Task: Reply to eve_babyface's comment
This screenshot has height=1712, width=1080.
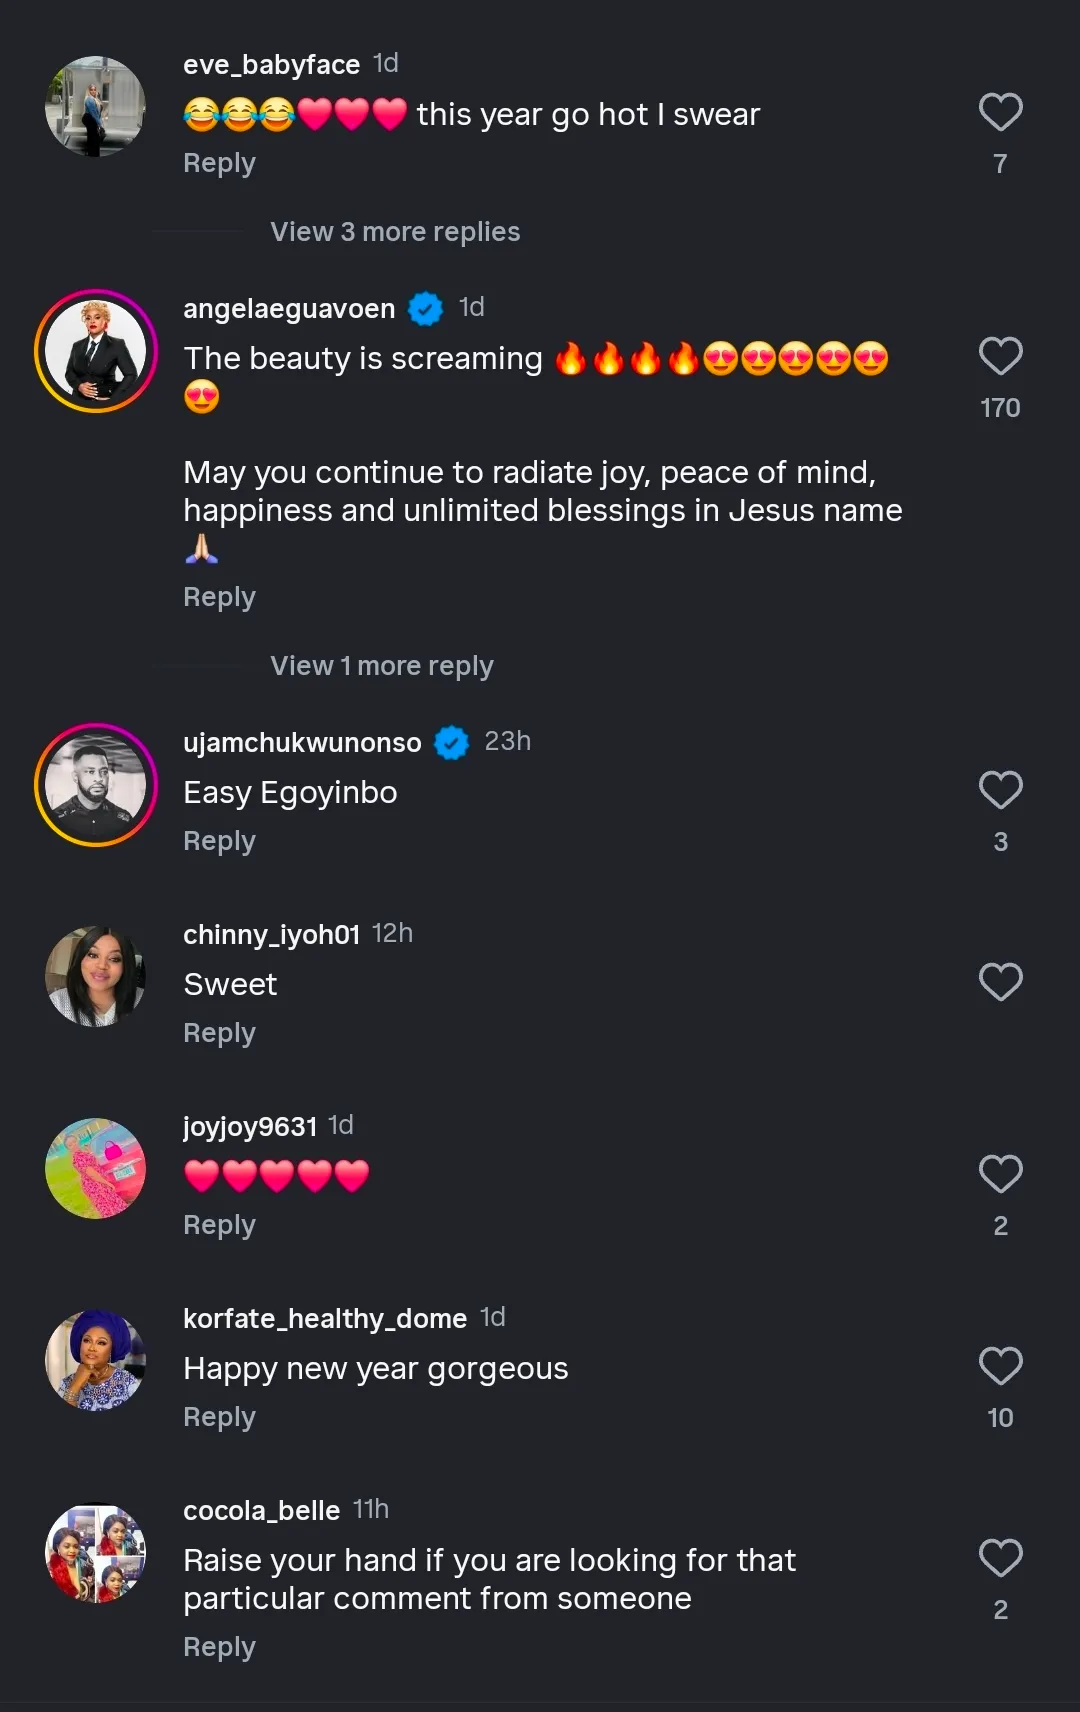Action: pos(219,163)
